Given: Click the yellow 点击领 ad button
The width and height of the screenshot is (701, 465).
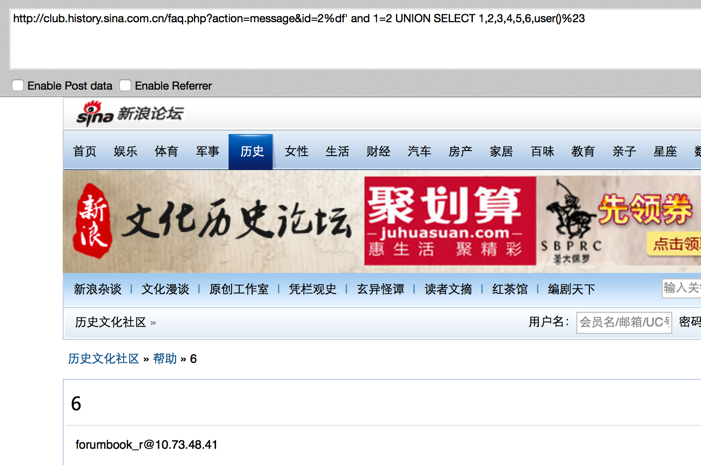Looking at the screenshot, I should pos(674,244).
